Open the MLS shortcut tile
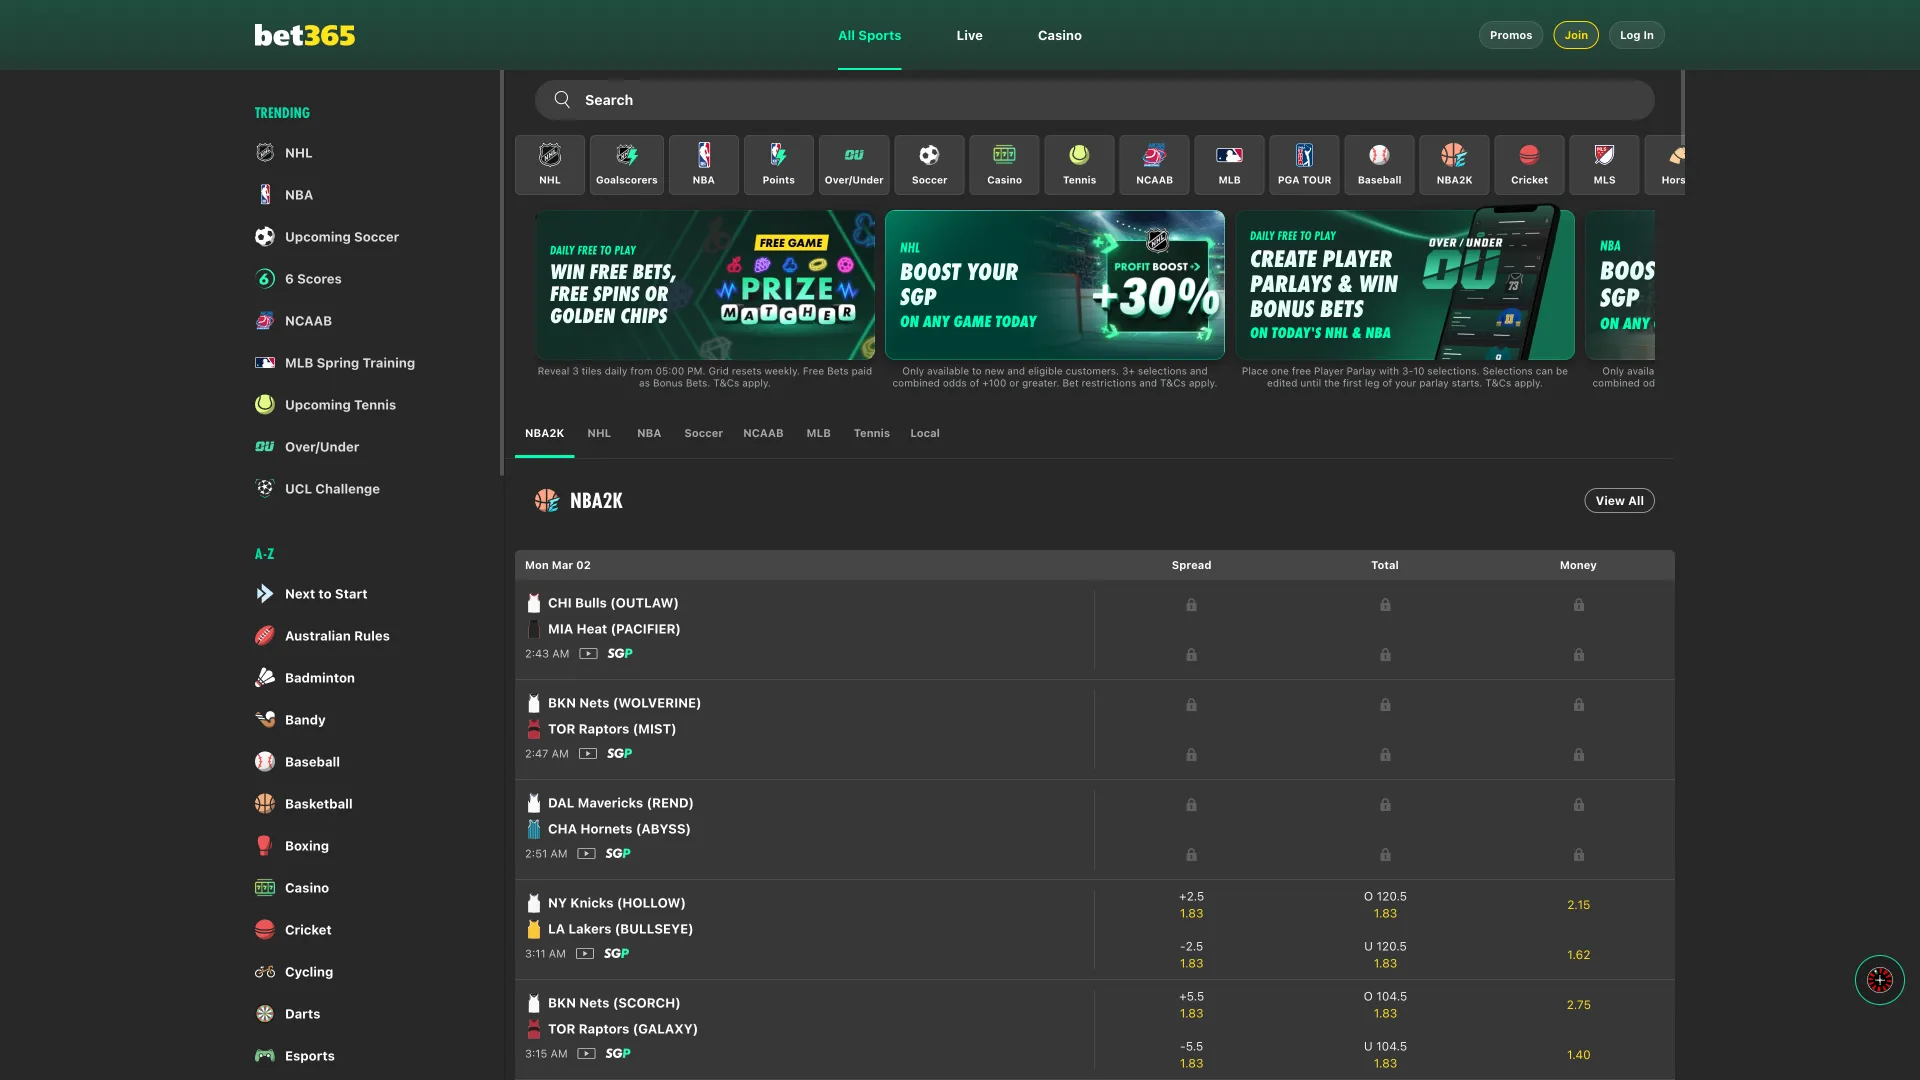The width and height of the screenshot is (1920, 1080). pyautogui.click(x=1604, y=164)
